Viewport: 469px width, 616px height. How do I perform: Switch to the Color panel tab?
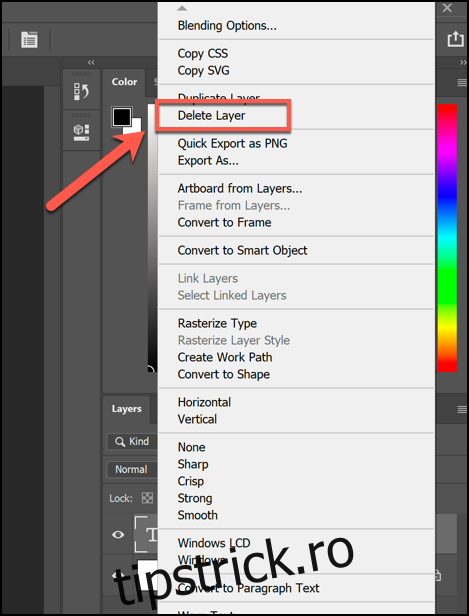(124, 82)
